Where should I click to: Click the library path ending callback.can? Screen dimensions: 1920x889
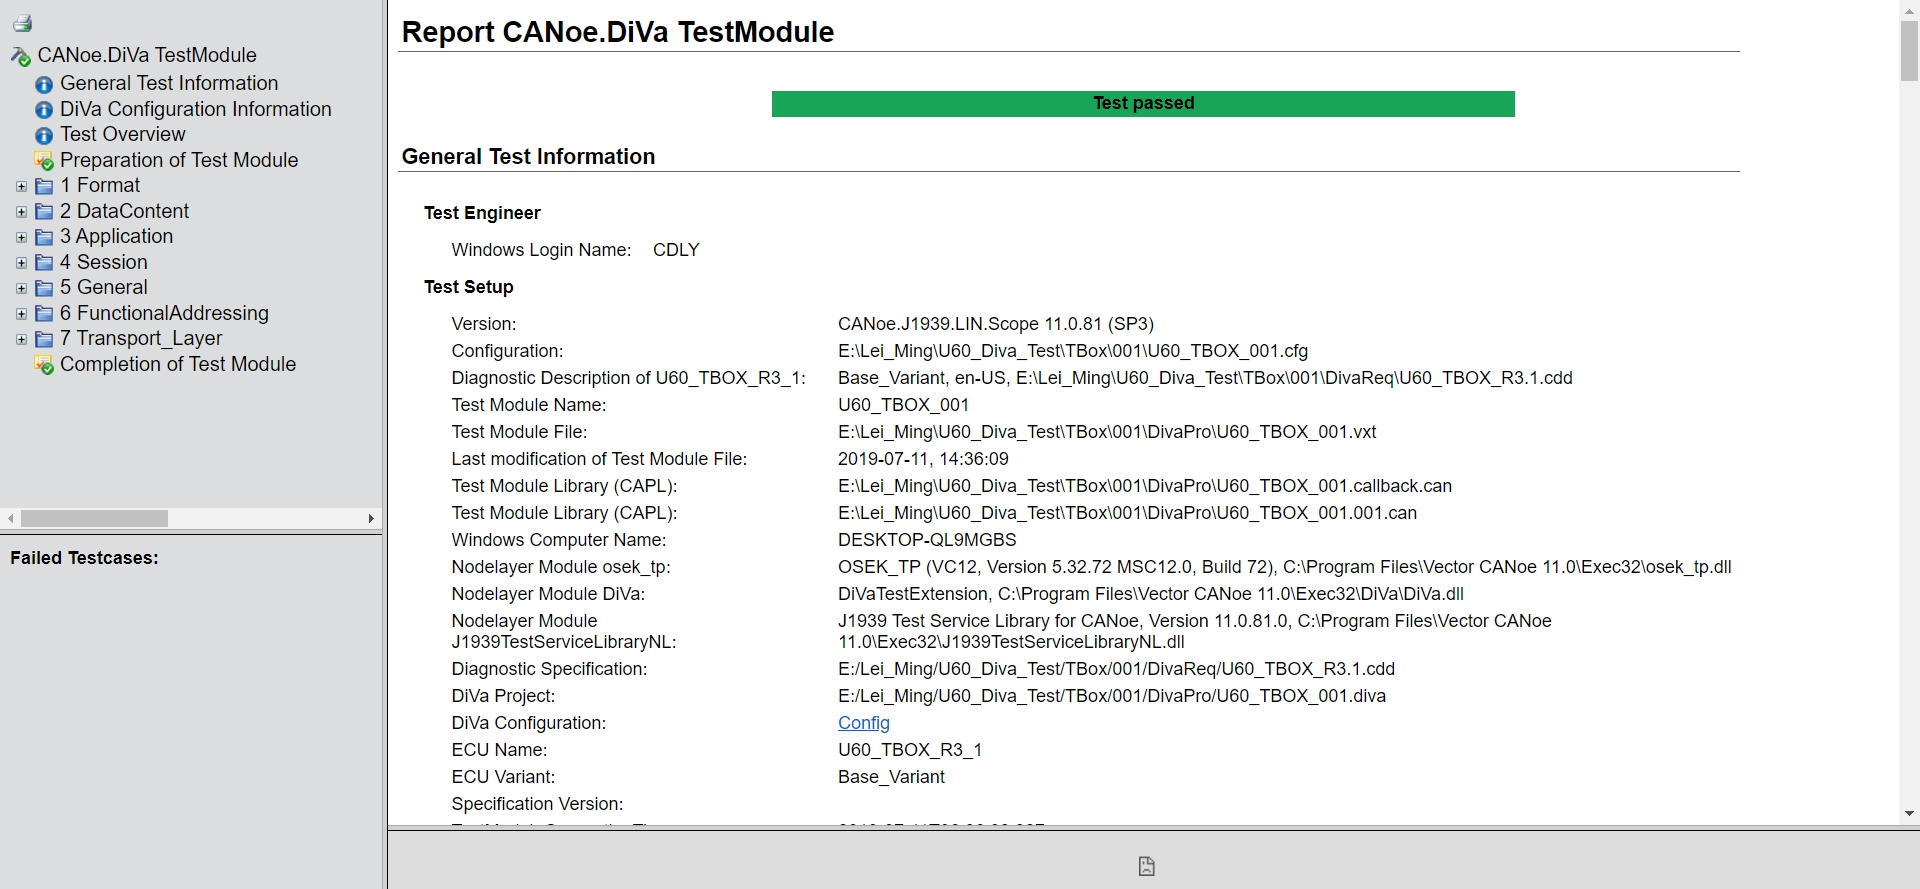point(1145,486)
